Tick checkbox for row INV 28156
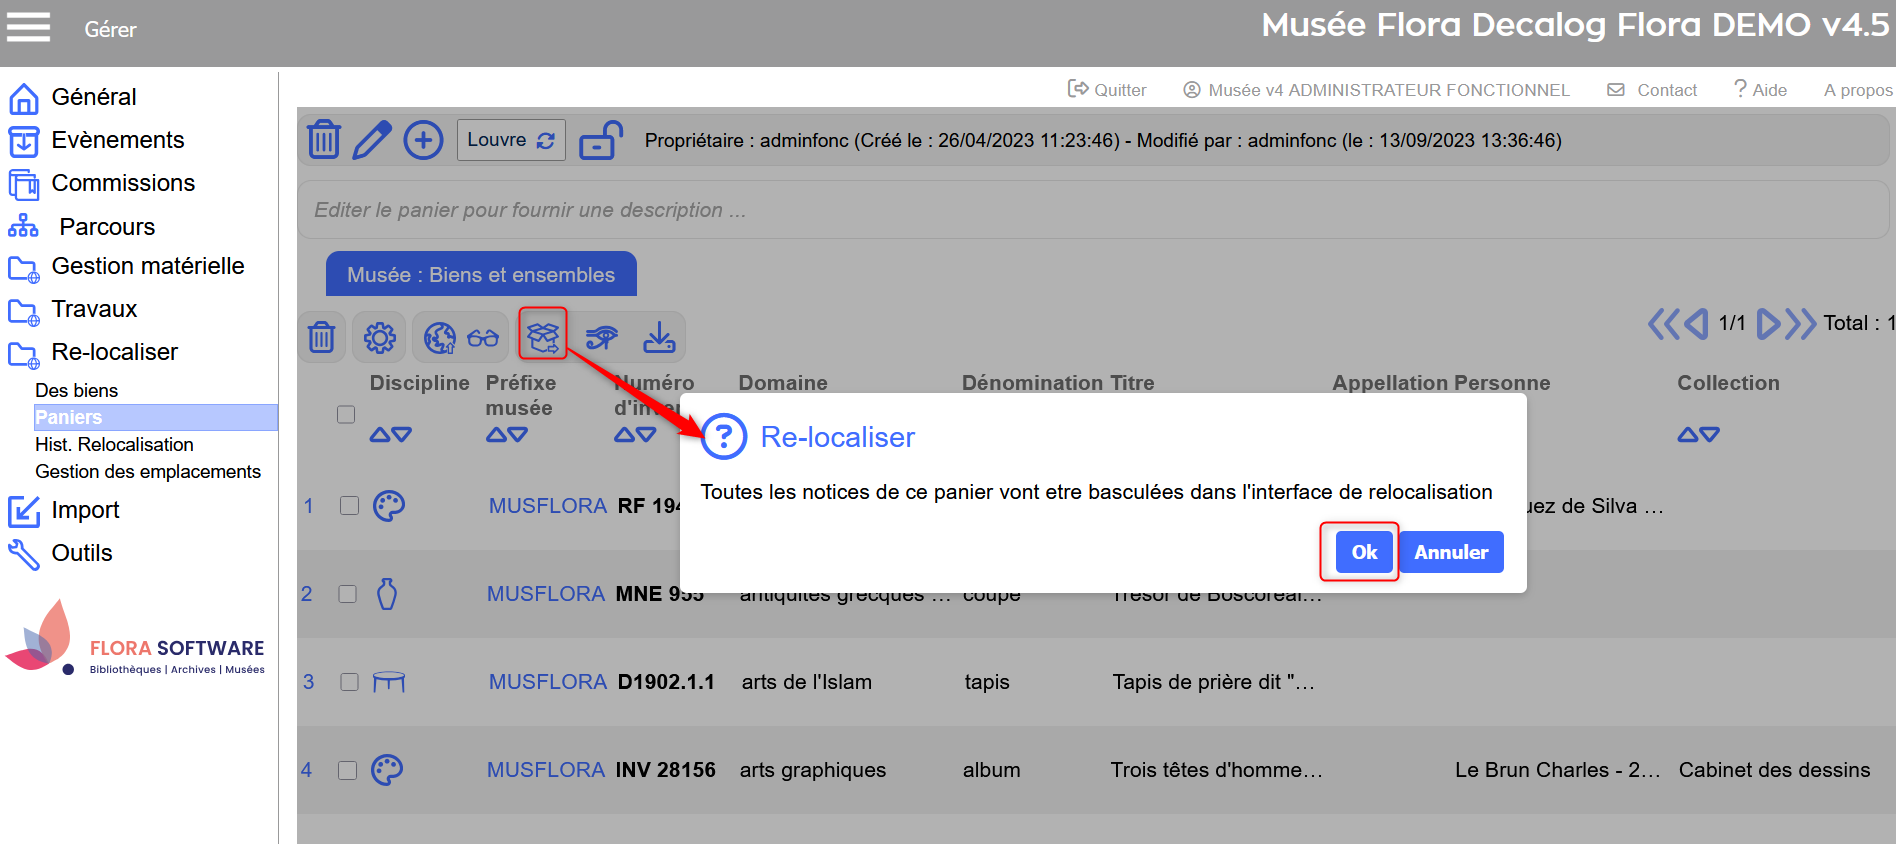This screenshot has height=844, width=1896. tap(347, 770)
